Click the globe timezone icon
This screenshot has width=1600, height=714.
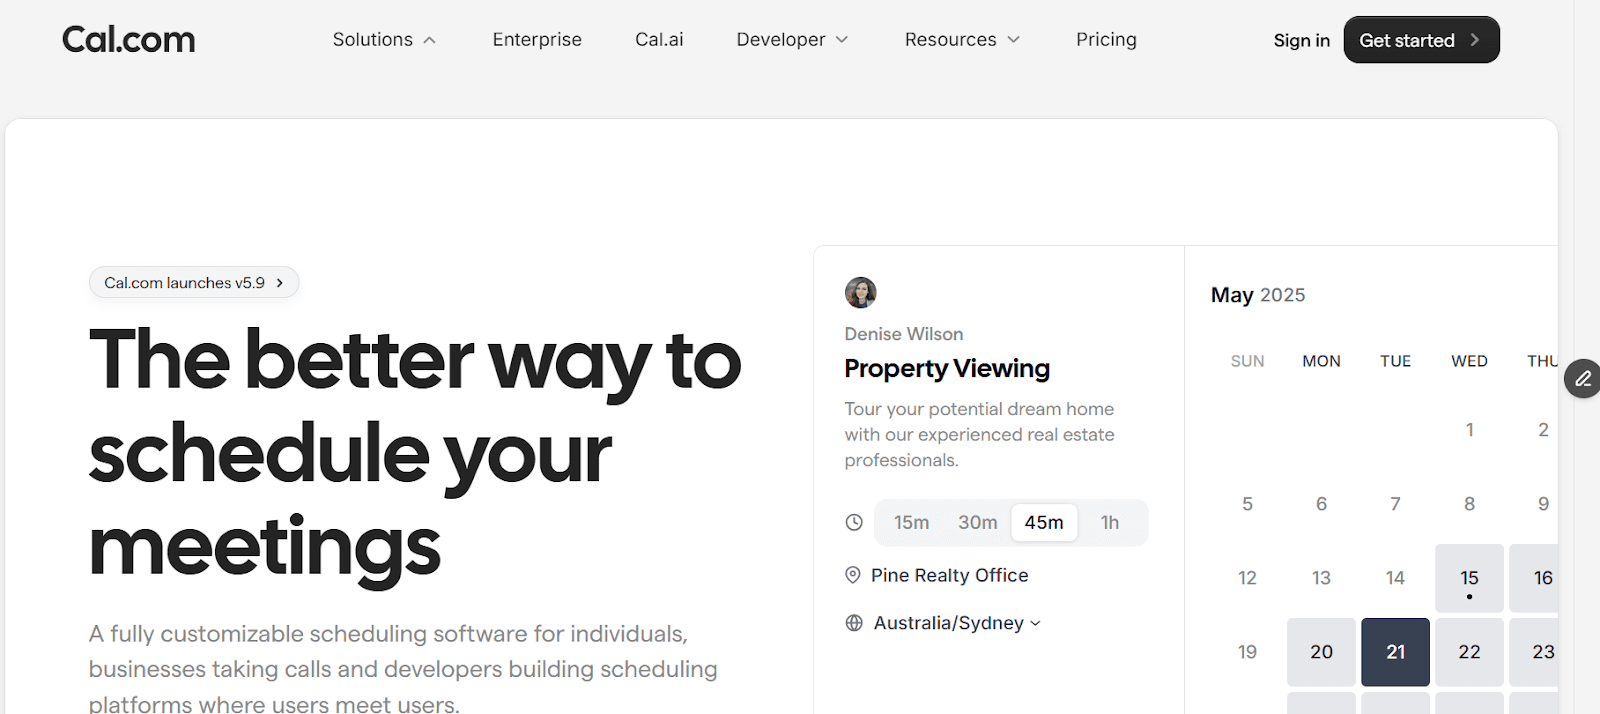tap(854, 623)
